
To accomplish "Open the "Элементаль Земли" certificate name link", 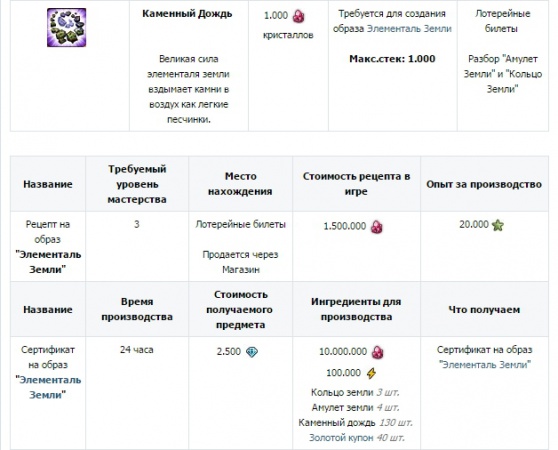I will [48, 387].
